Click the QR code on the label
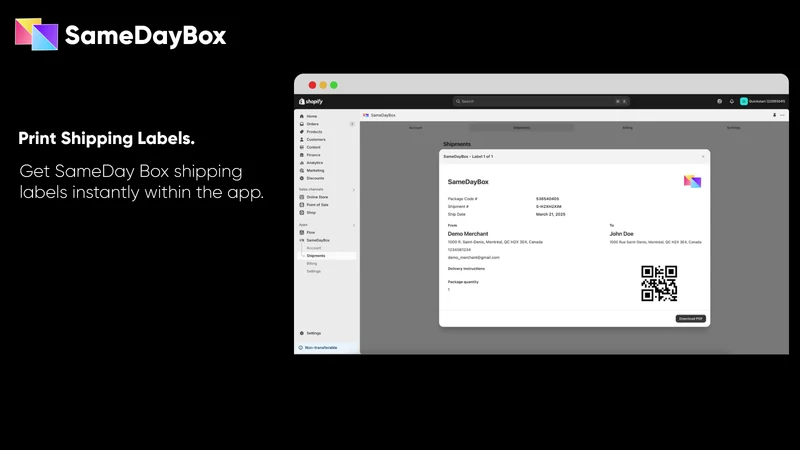Image resolution: width=800 pixels, height=450 pixels. pyautogui.click(x=659, y=284)
